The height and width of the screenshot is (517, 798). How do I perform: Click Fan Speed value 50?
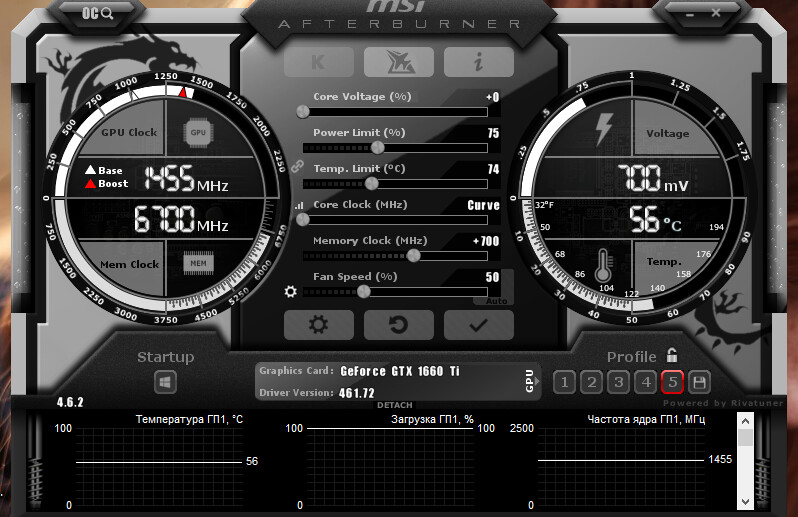(492, 277)
